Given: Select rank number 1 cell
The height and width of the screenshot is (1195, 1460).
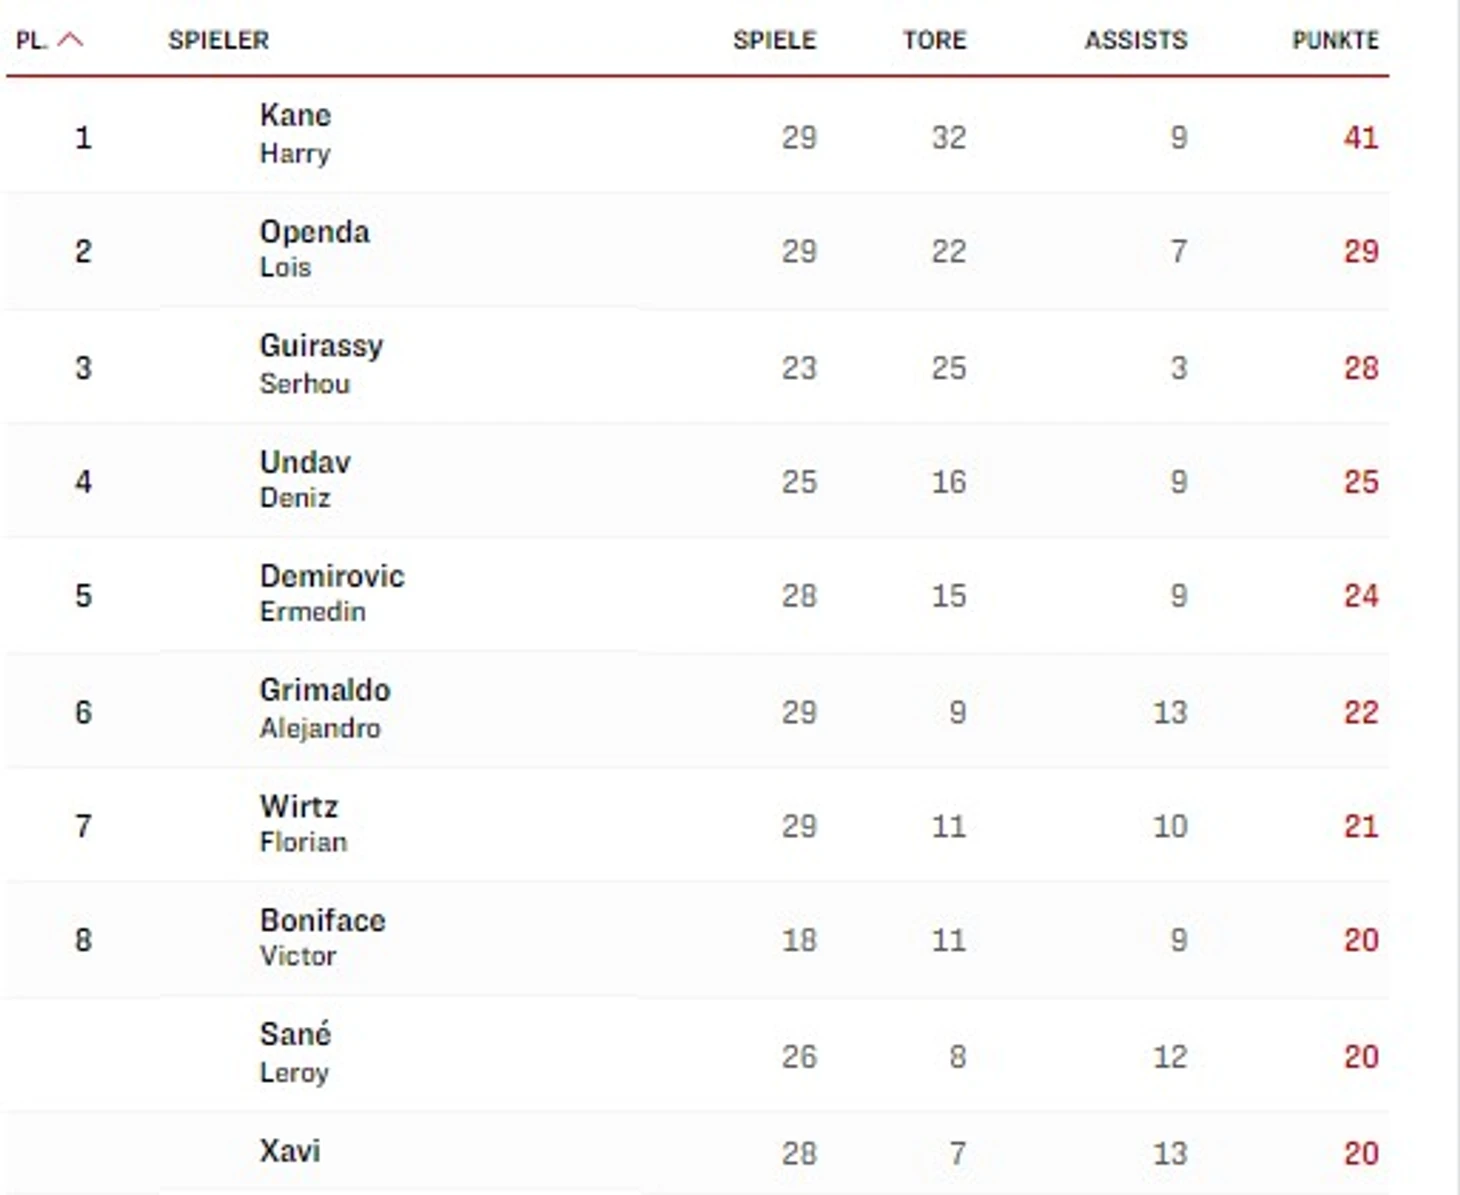Looking at the screenshot, I should (x=83, y=137).
